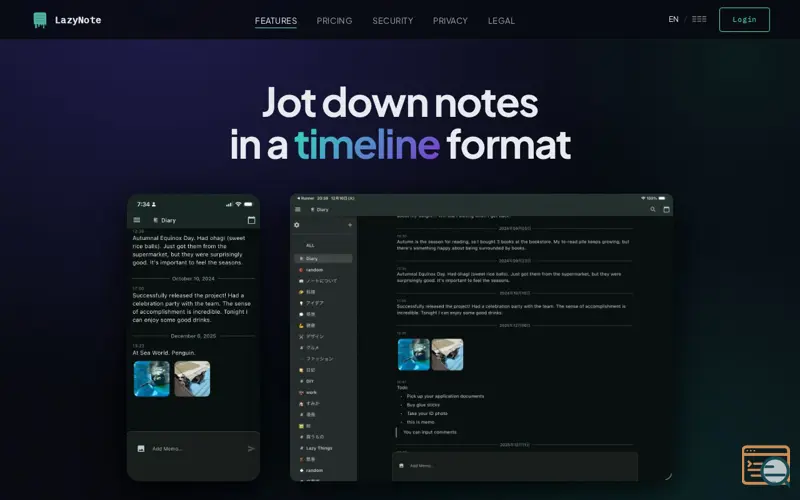This screenshot has width=800, height=500.
Task: Click the gradient word 'timeline' in headline
Action: (x=367, y=144)
